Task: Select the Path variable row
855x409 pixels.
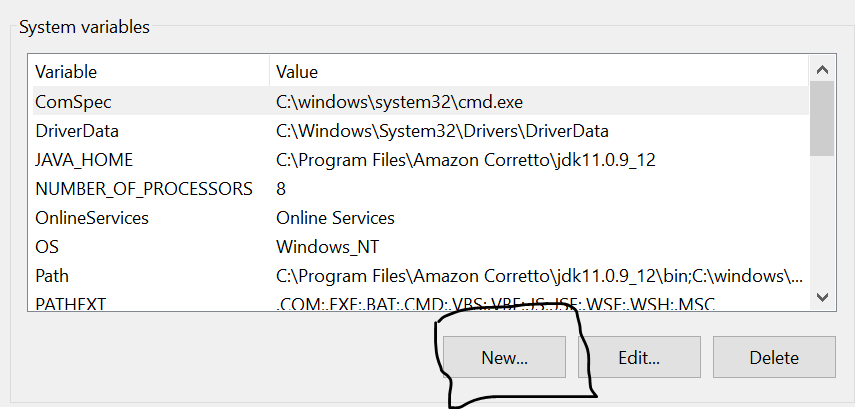Action: pos(52,275)
